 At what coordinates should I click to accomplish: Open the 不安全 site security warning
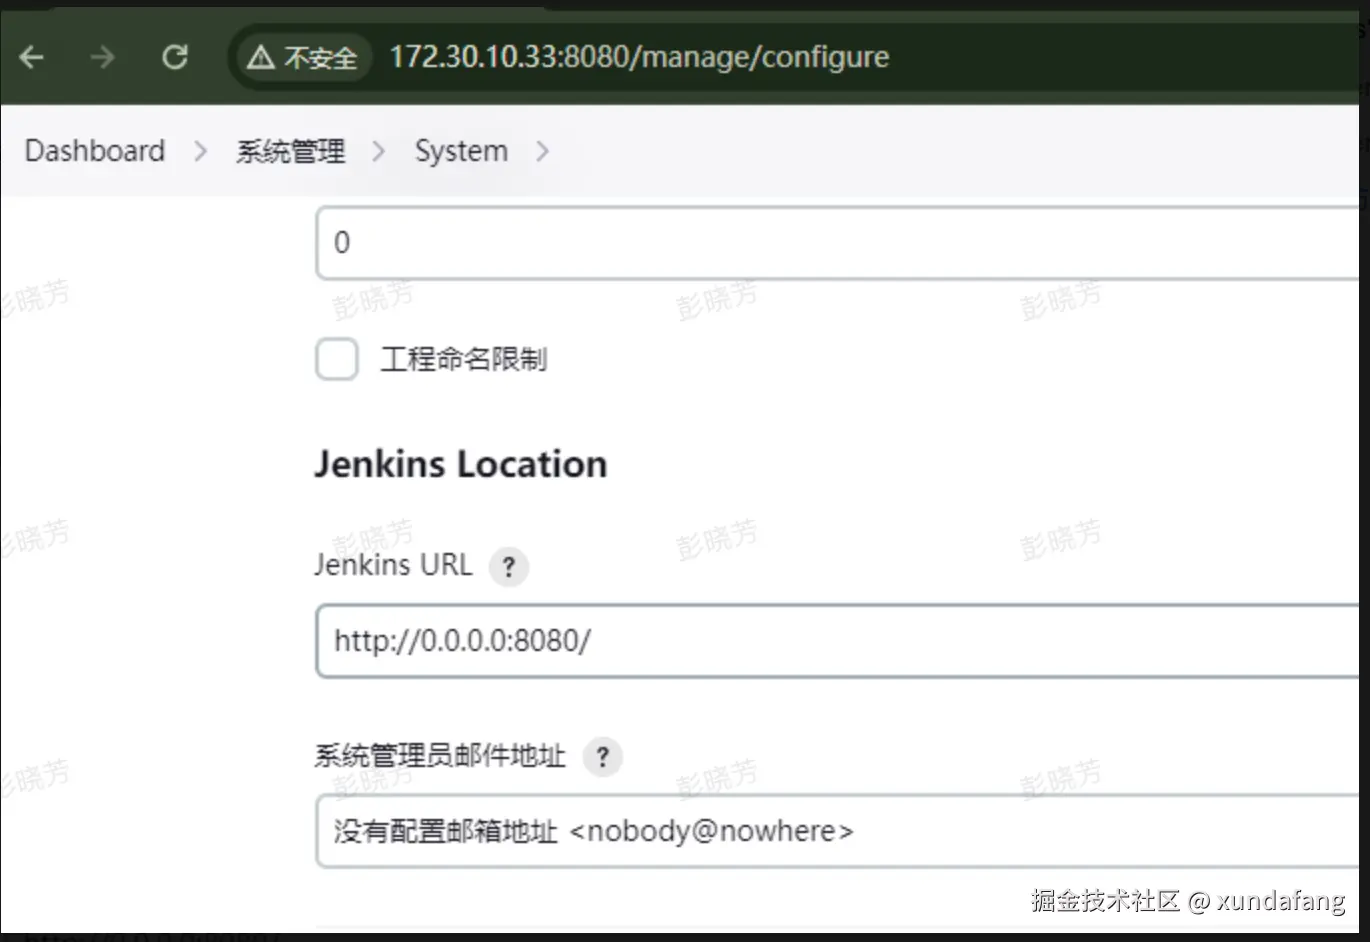click(x=302, y=57)
